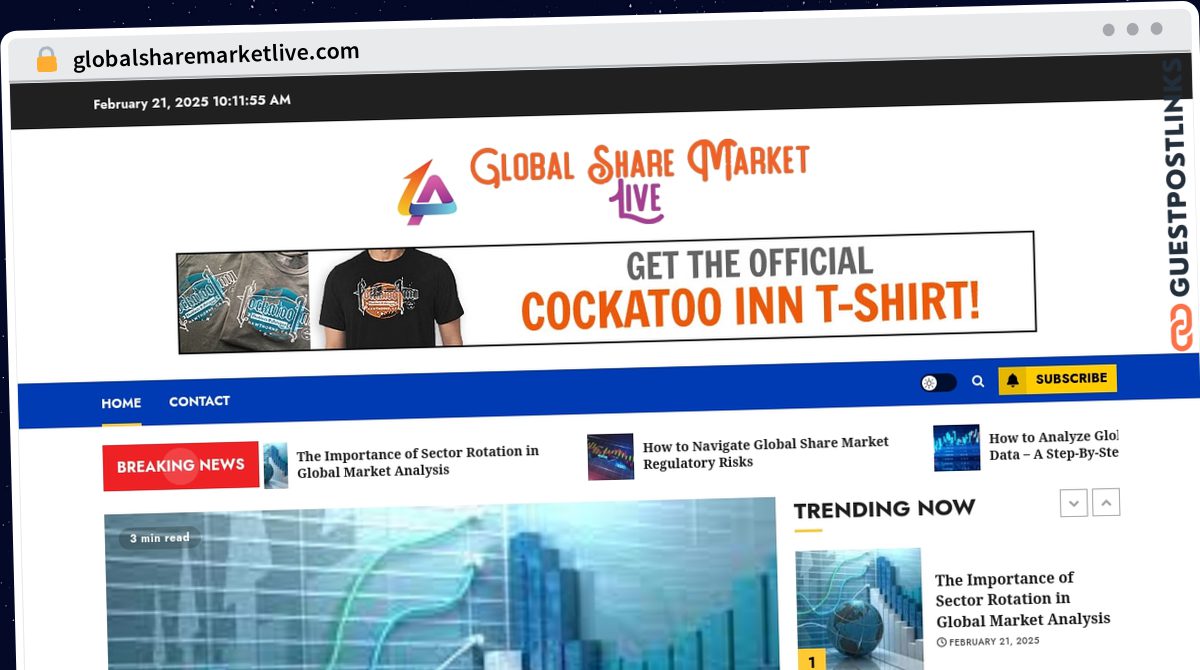Open 'How to Navigate Global Share Market Regulatory Risks'

click(x=766, y=452)
